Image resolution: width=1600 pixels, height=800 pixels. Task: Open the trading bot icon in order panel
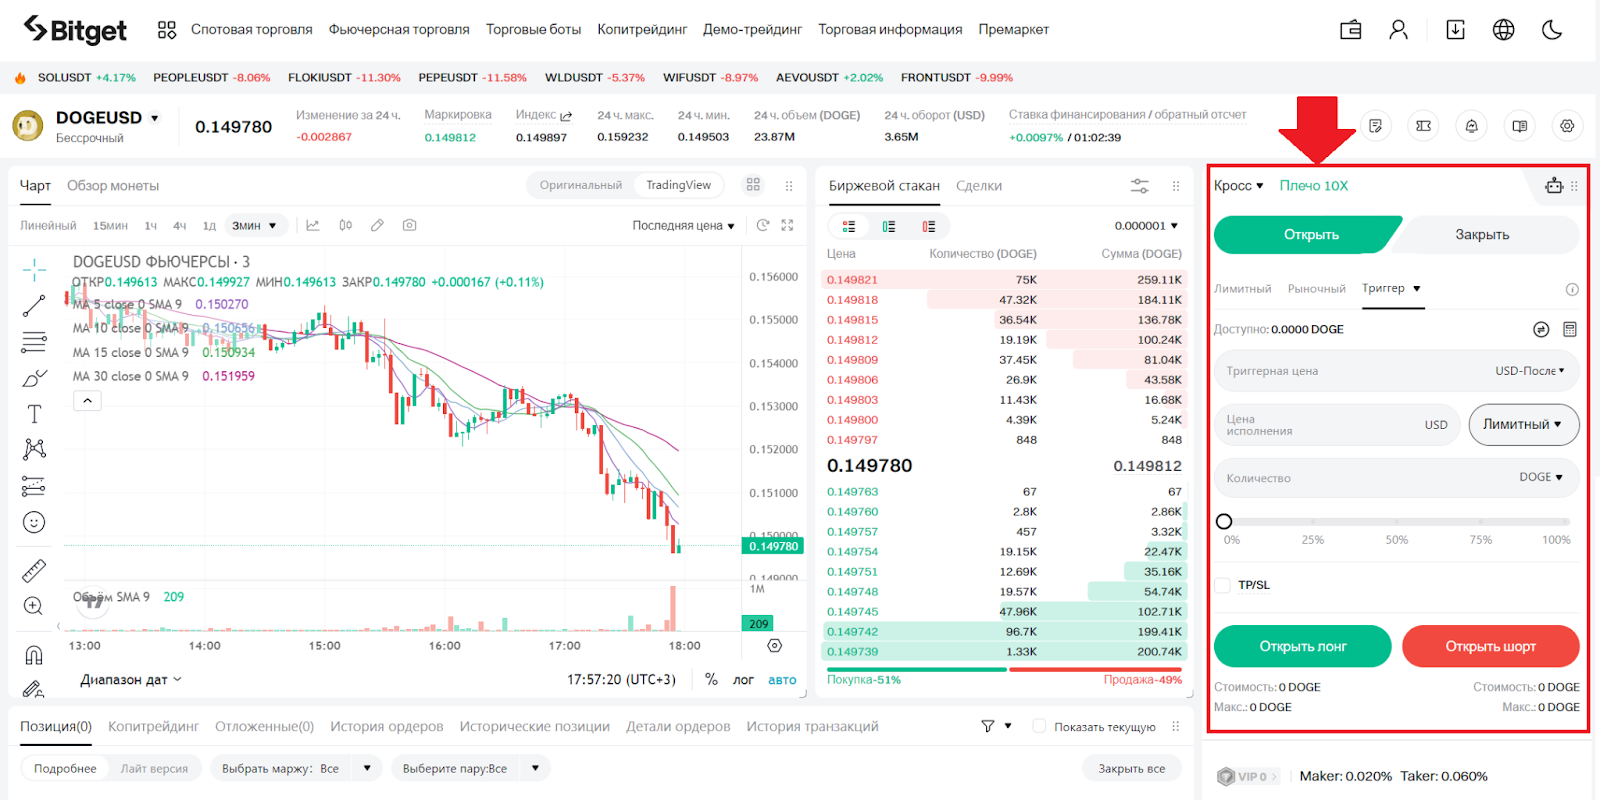[1554, 185]
